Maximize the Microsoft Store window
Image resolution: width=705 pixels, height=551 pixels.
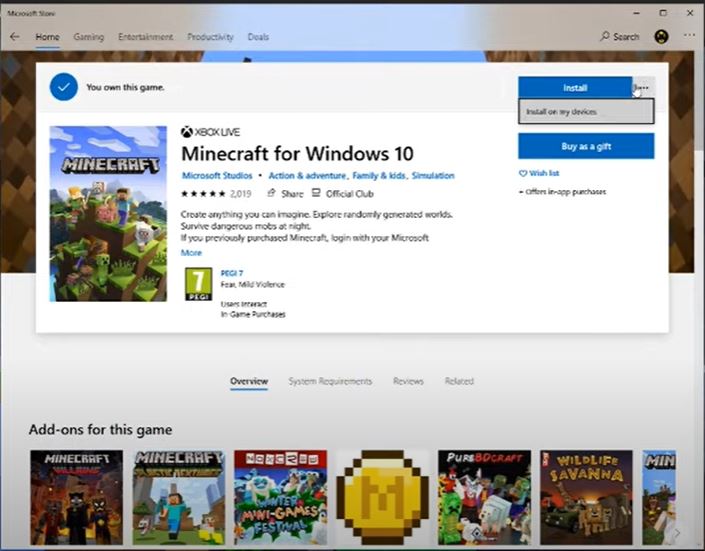[x=663, y=13]
